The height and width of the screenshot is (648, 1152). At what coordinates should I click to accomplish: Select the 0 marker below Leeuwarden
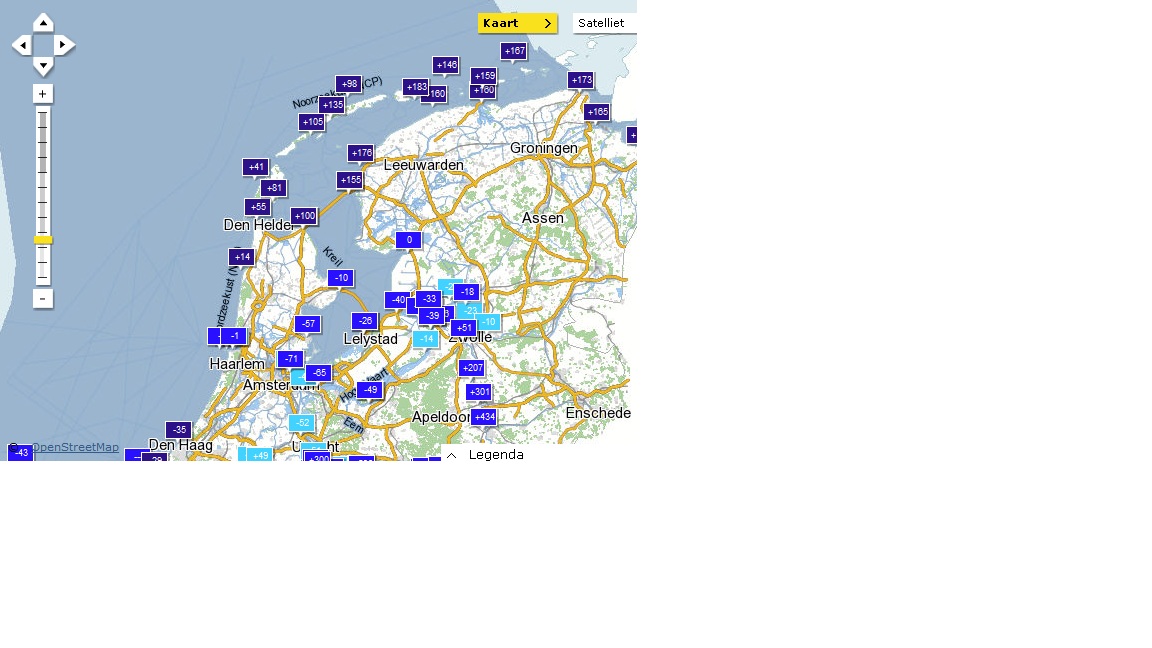point(408,240)
